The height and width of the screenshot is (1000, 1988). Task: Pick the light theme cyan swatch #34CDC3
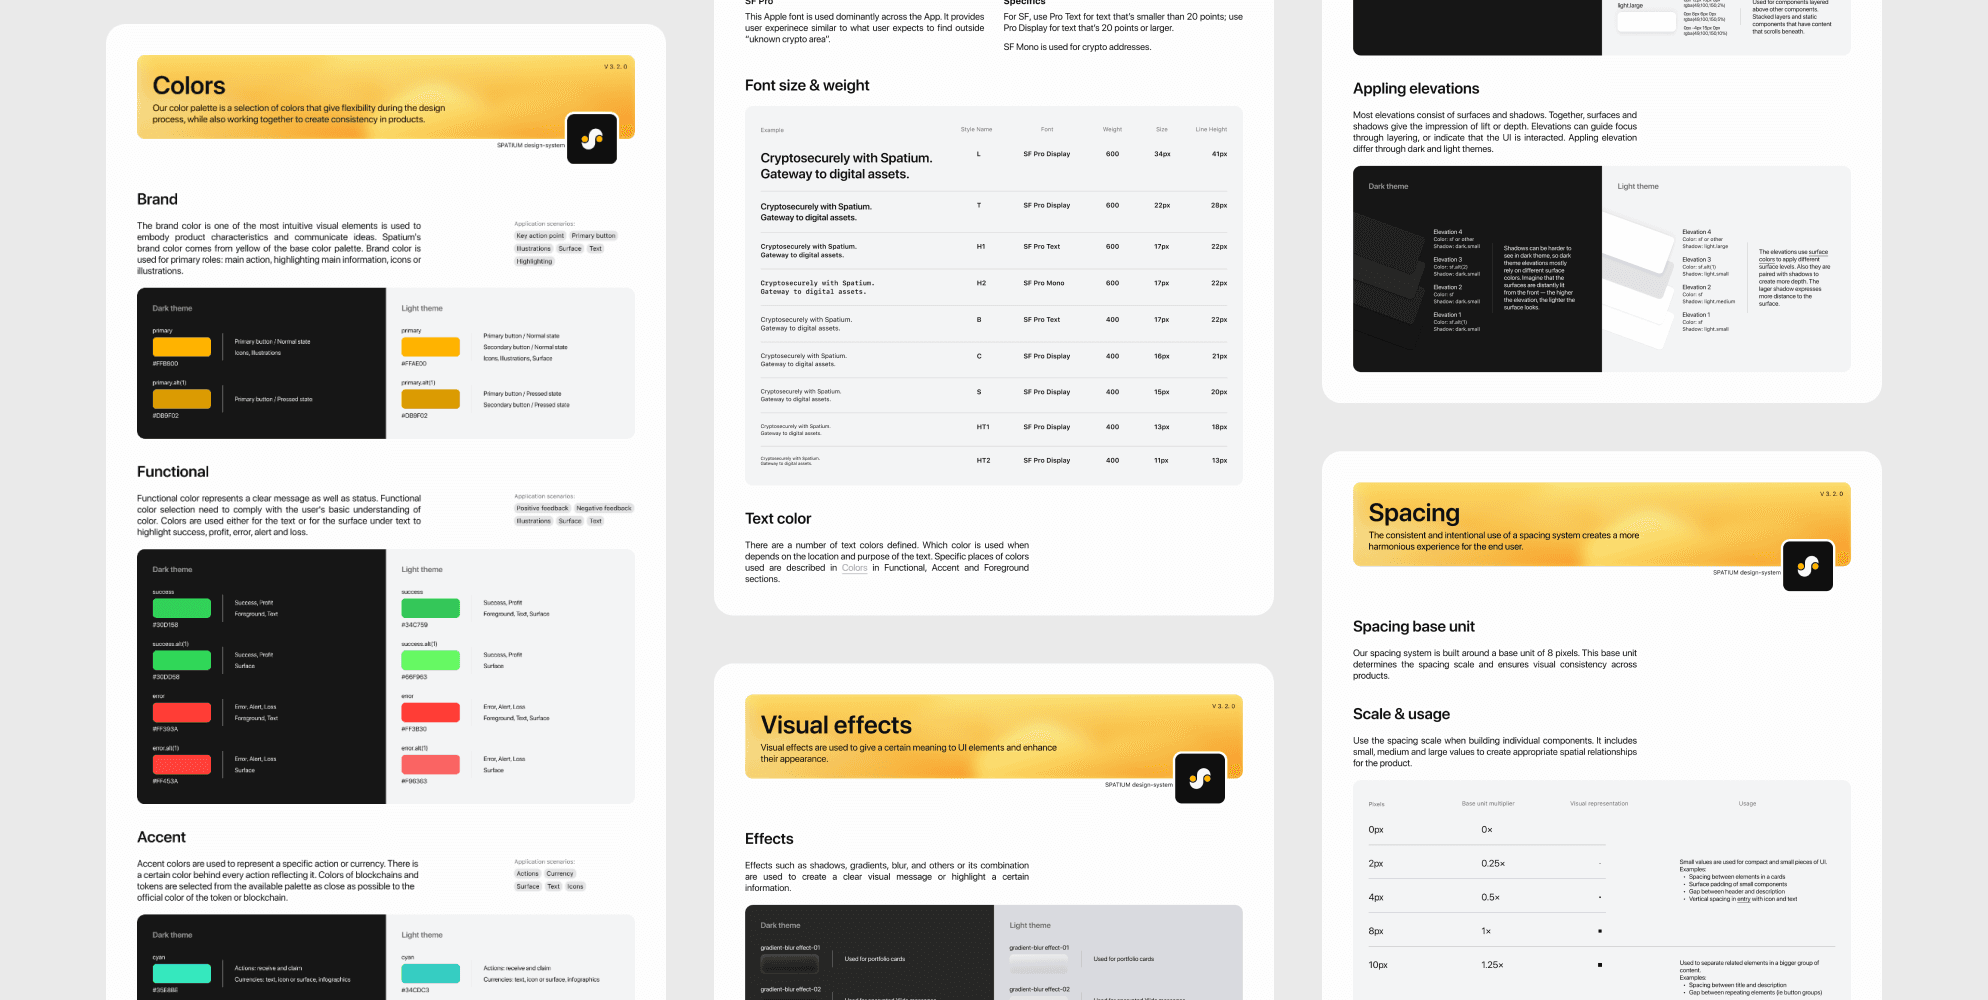click(431, 973)
